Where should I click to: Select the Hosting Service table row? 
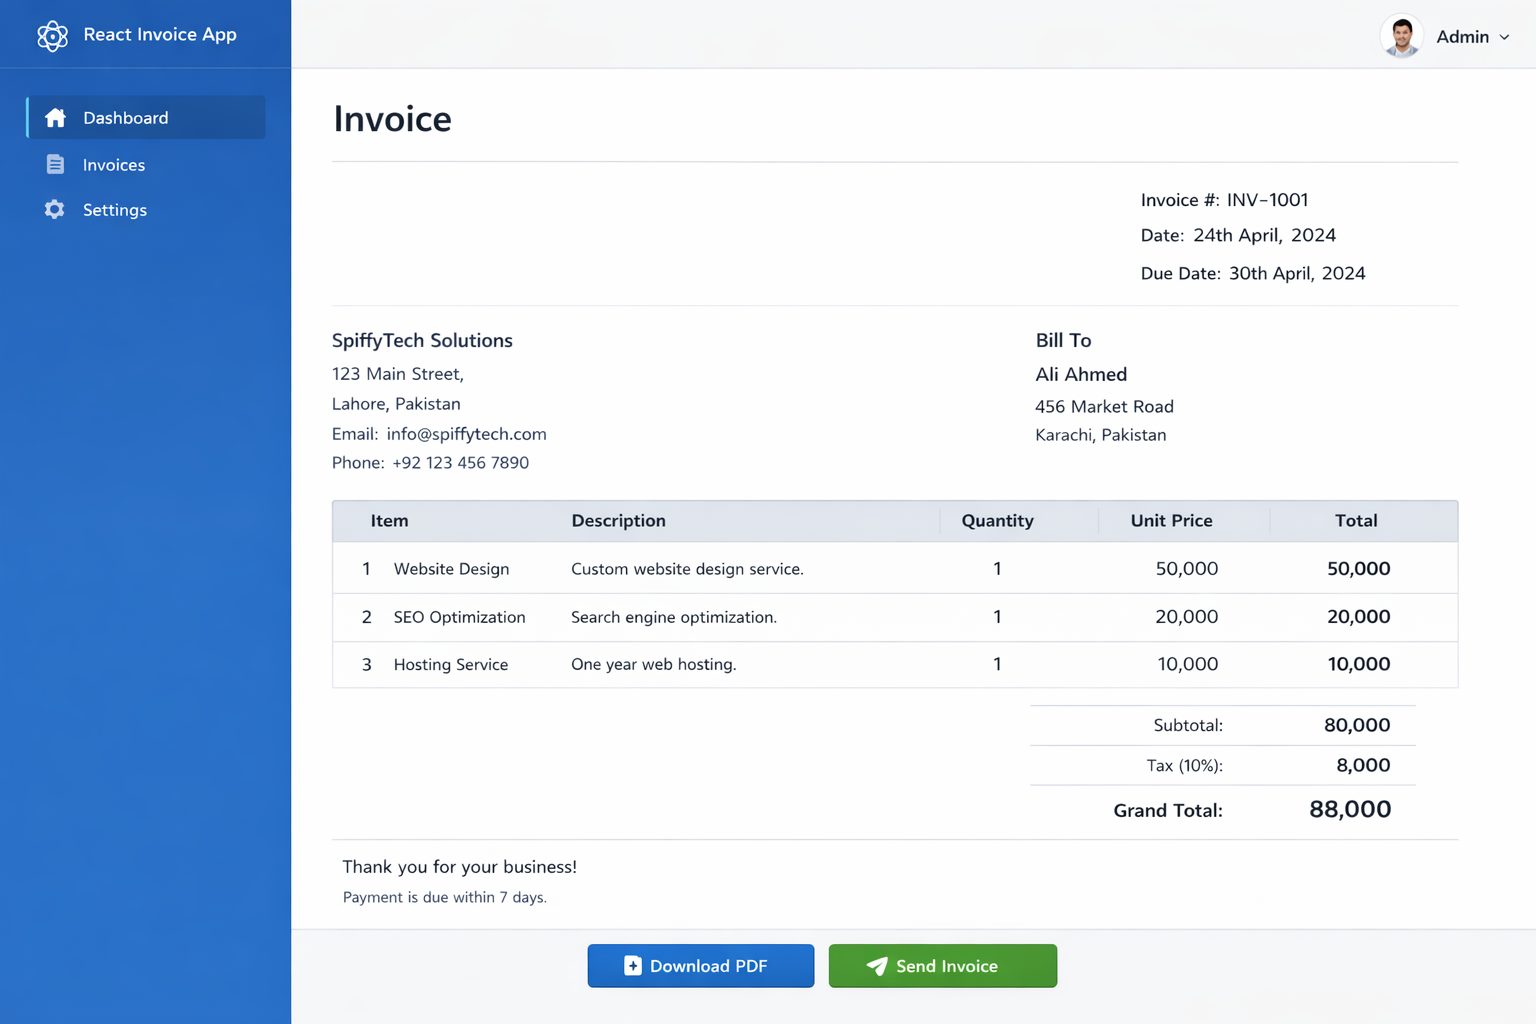[894, 664]
